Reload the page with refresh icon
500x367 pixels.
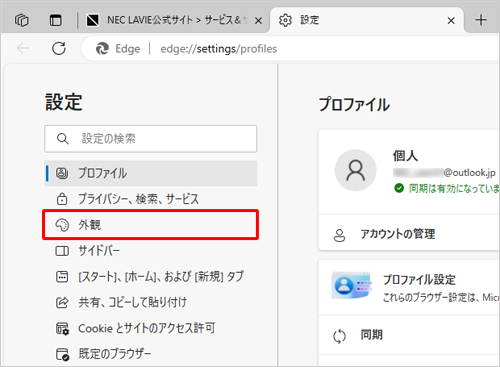click(x=59, y=48)
